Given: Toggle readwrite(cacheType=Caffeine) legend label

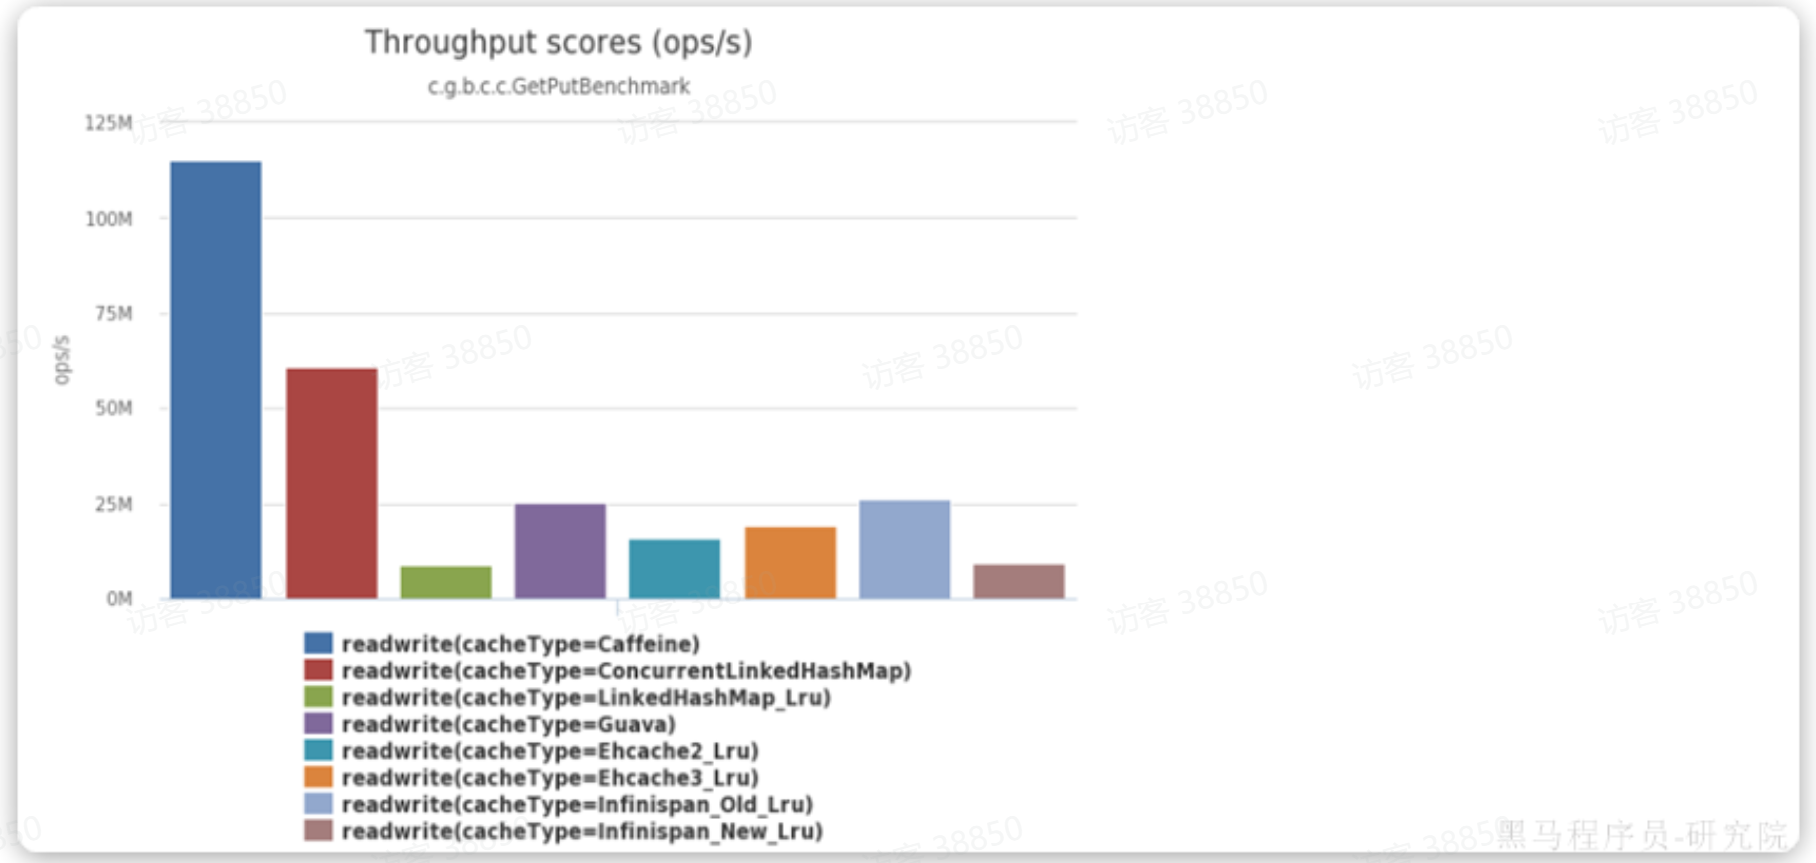Looking at the screenshot, I should (520, 644).
